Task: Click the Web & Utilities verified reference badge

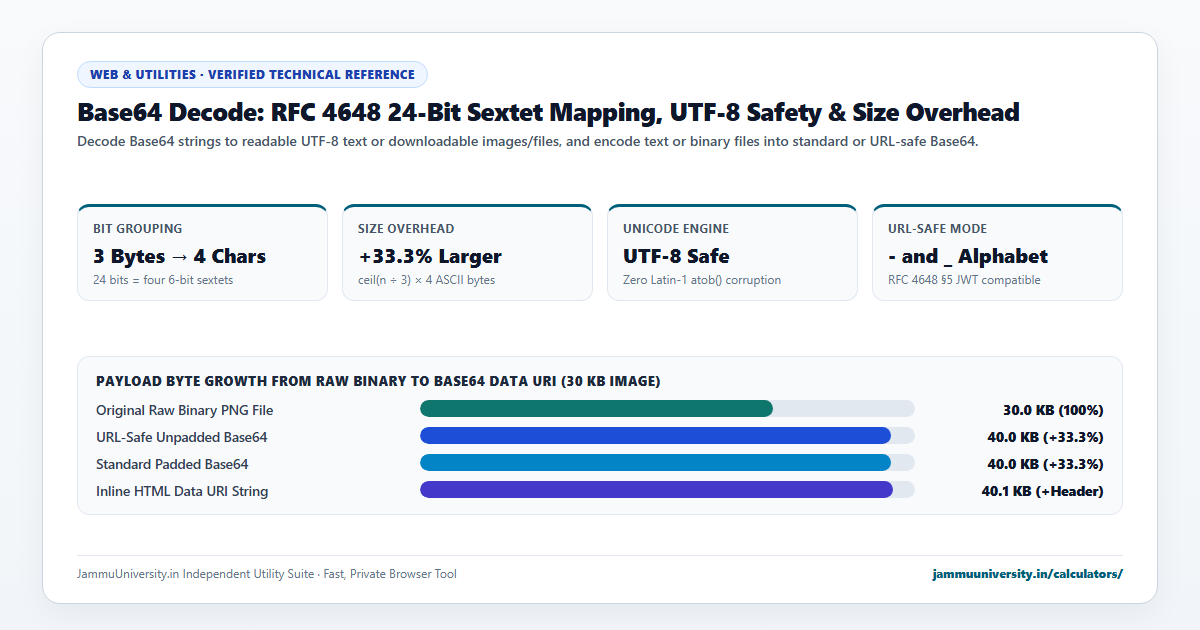Action: pos(252,74)
